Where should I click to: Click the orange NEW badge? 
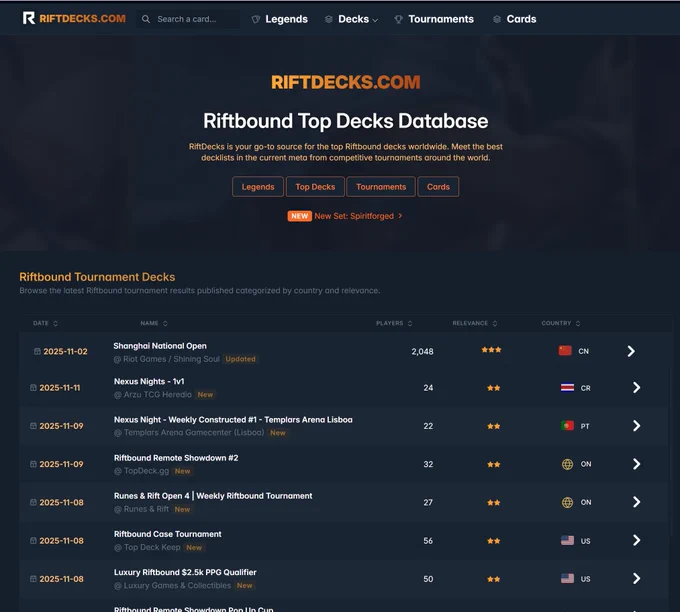(299, 216)
